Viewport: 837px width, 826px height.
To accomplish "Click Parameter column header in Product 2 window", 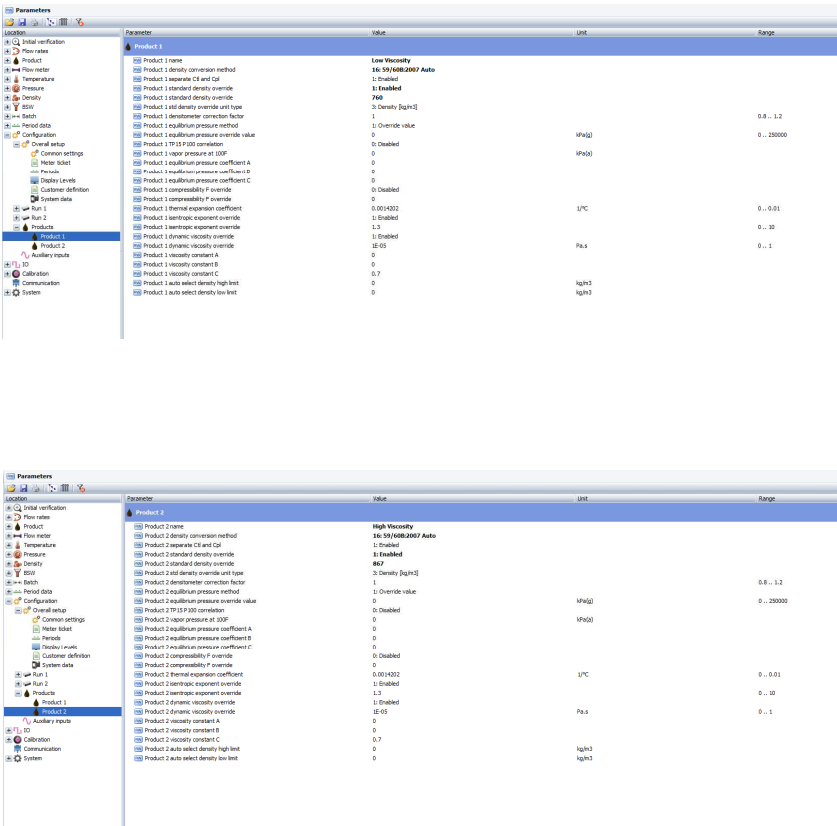I will [x=248, y=499].
